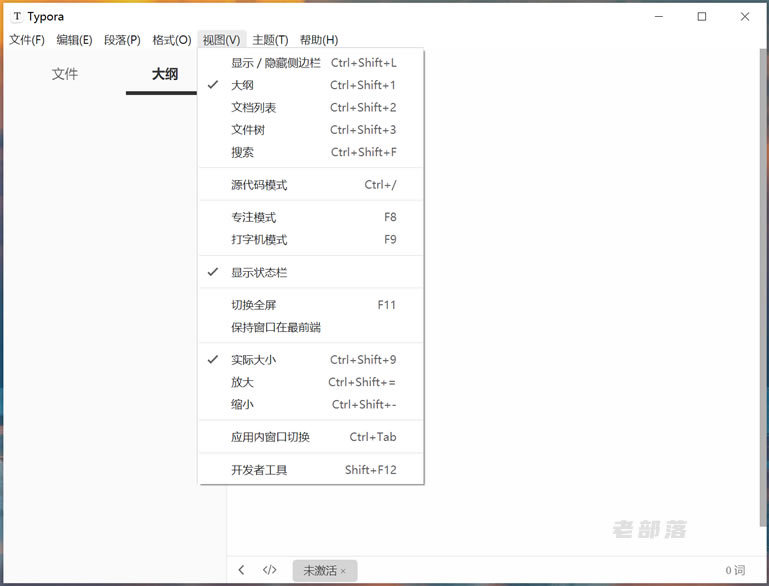Choose 缩小 to zoom out
Viewport: 769px width, 586px height.
tap(311, 405)
